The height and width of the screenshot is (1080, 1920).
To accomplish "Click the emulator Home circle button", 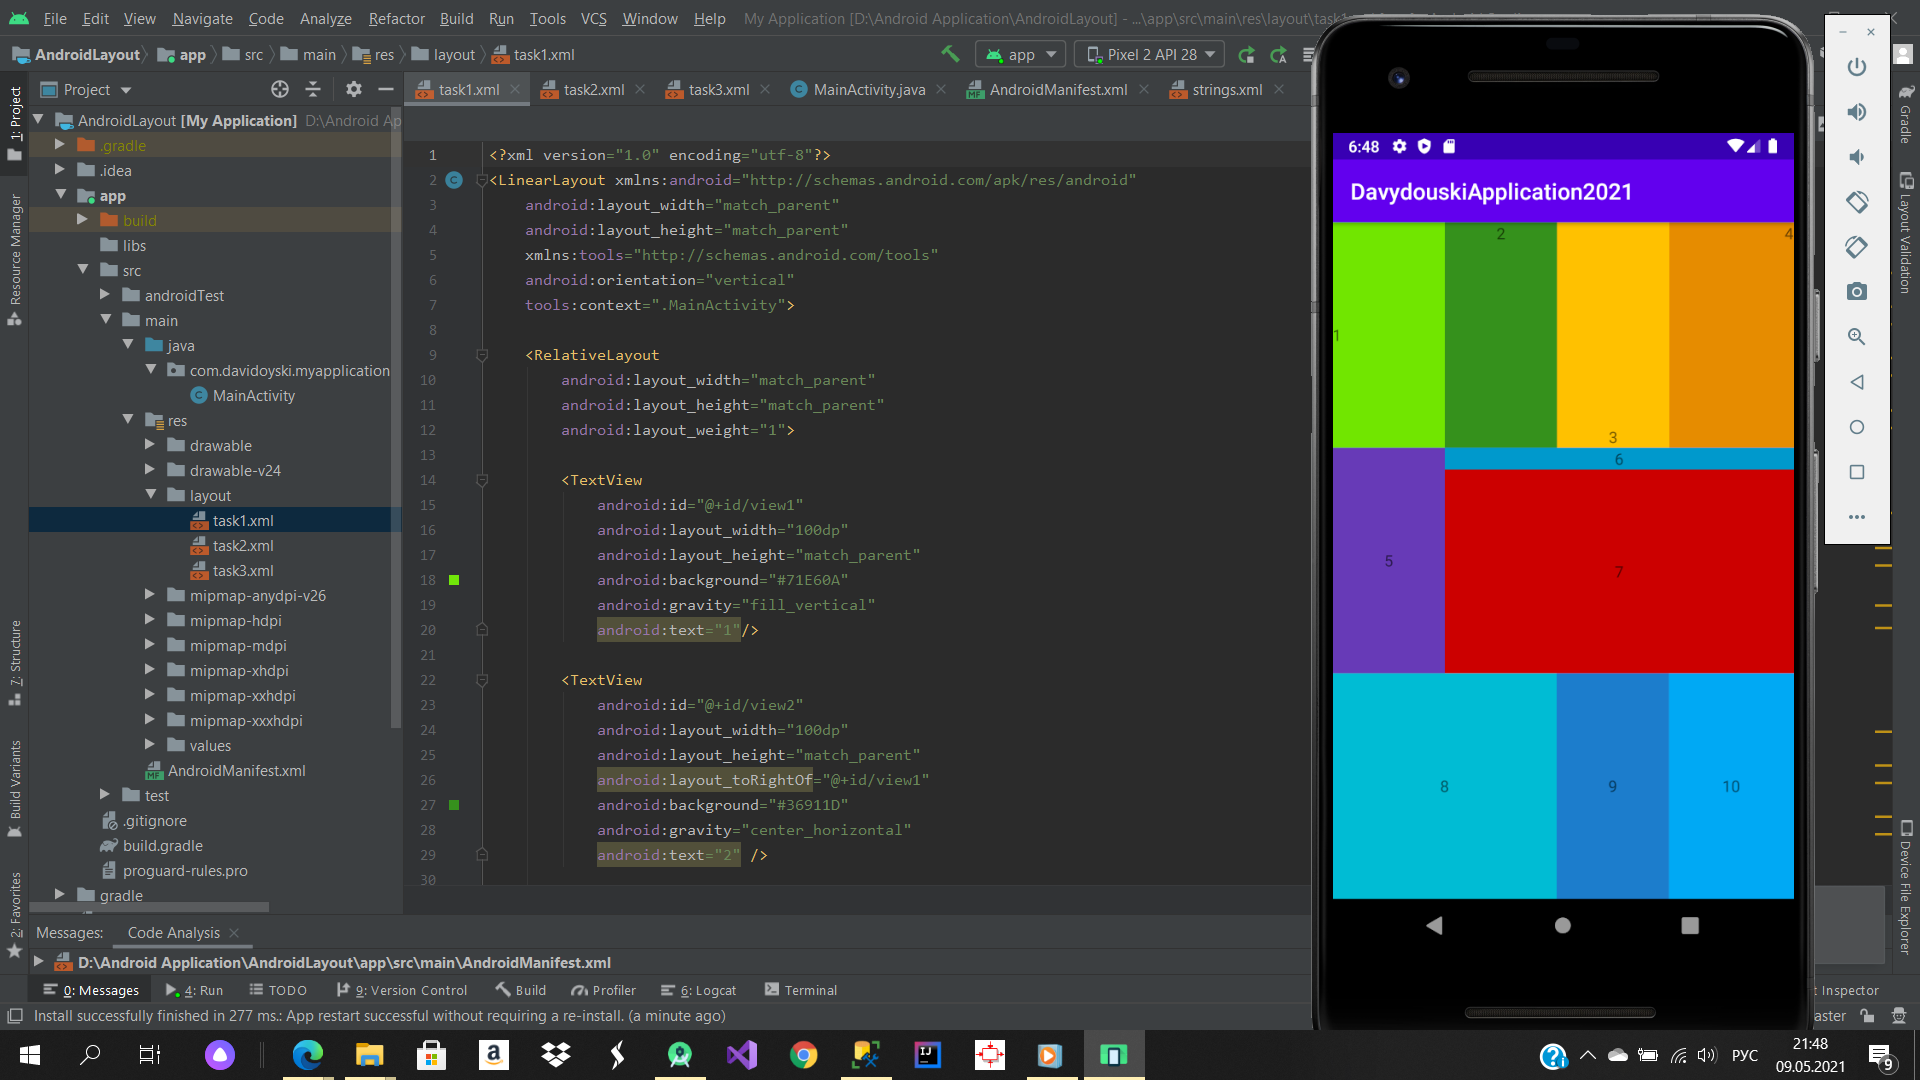I will point(1857,427).
